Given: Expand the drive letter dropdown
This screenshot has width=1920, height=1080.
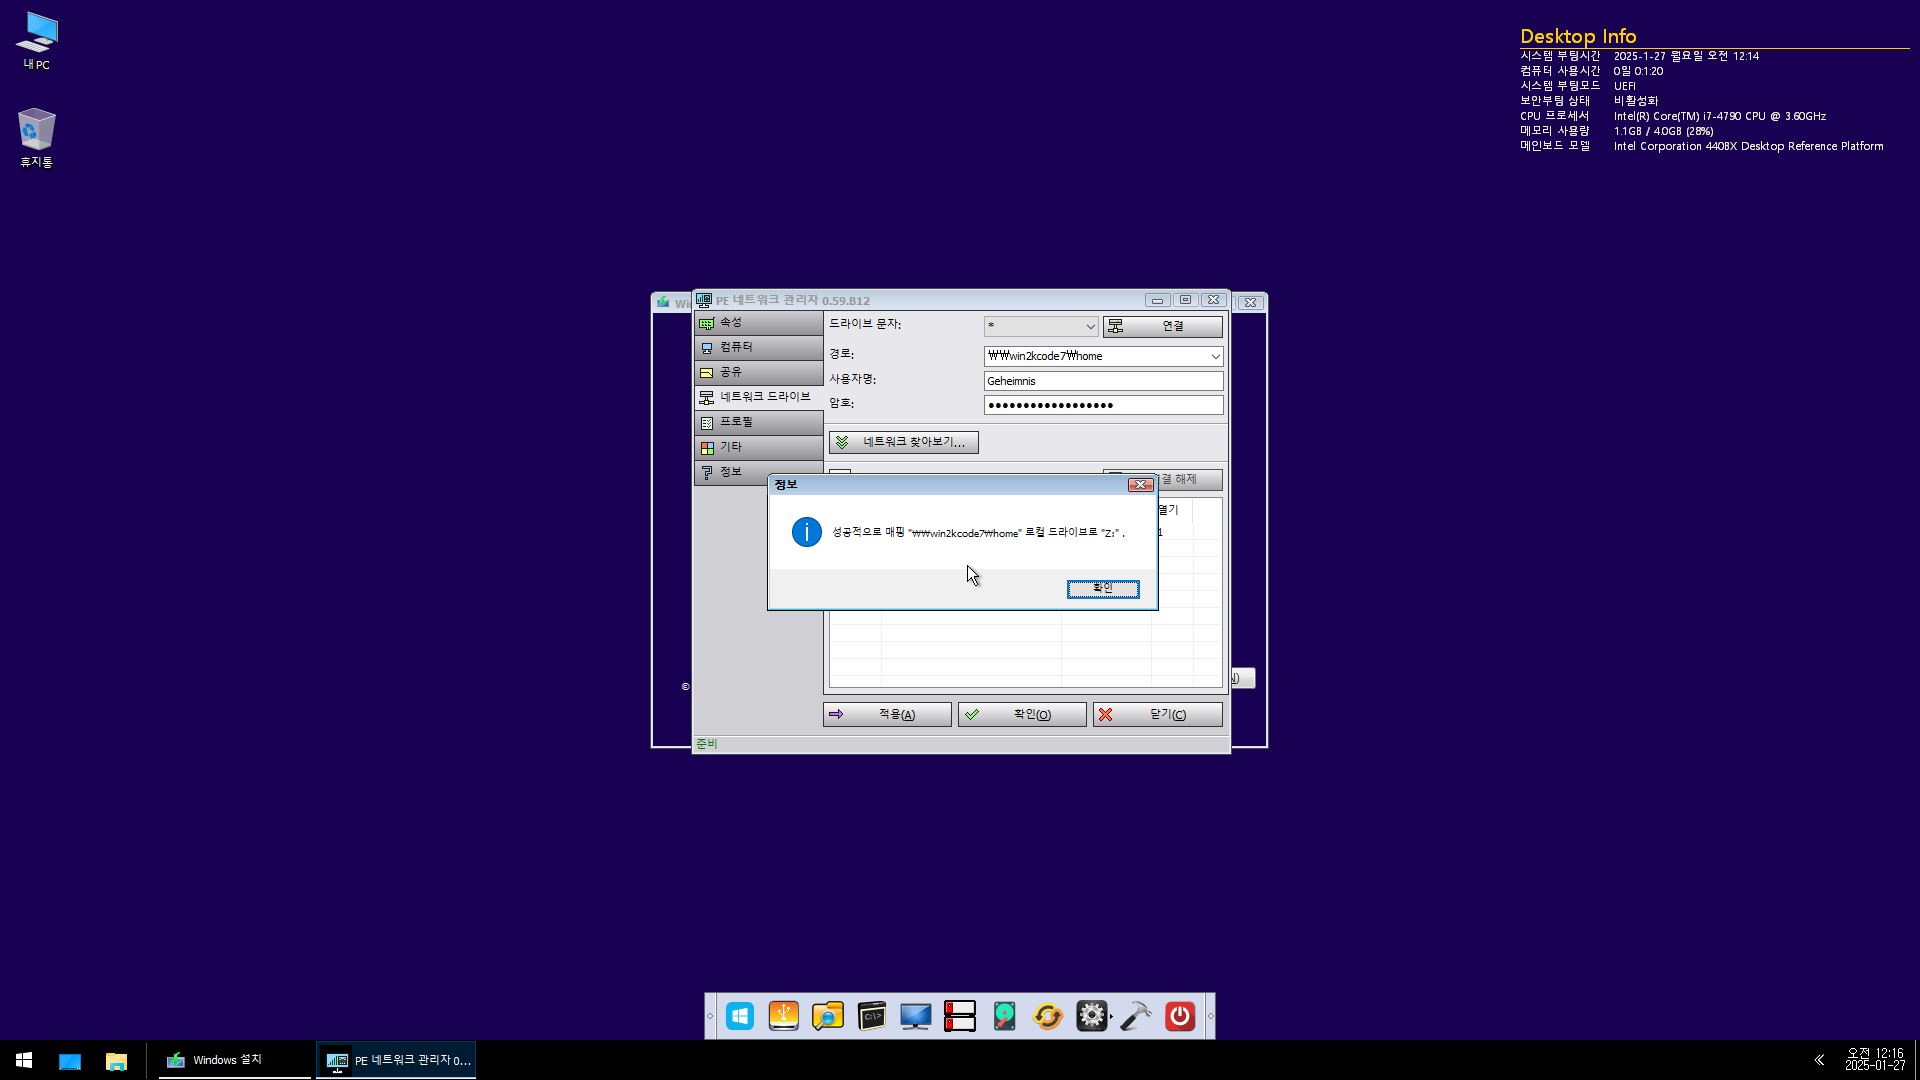Looking at the screenshot, I should pos(1090,327).
